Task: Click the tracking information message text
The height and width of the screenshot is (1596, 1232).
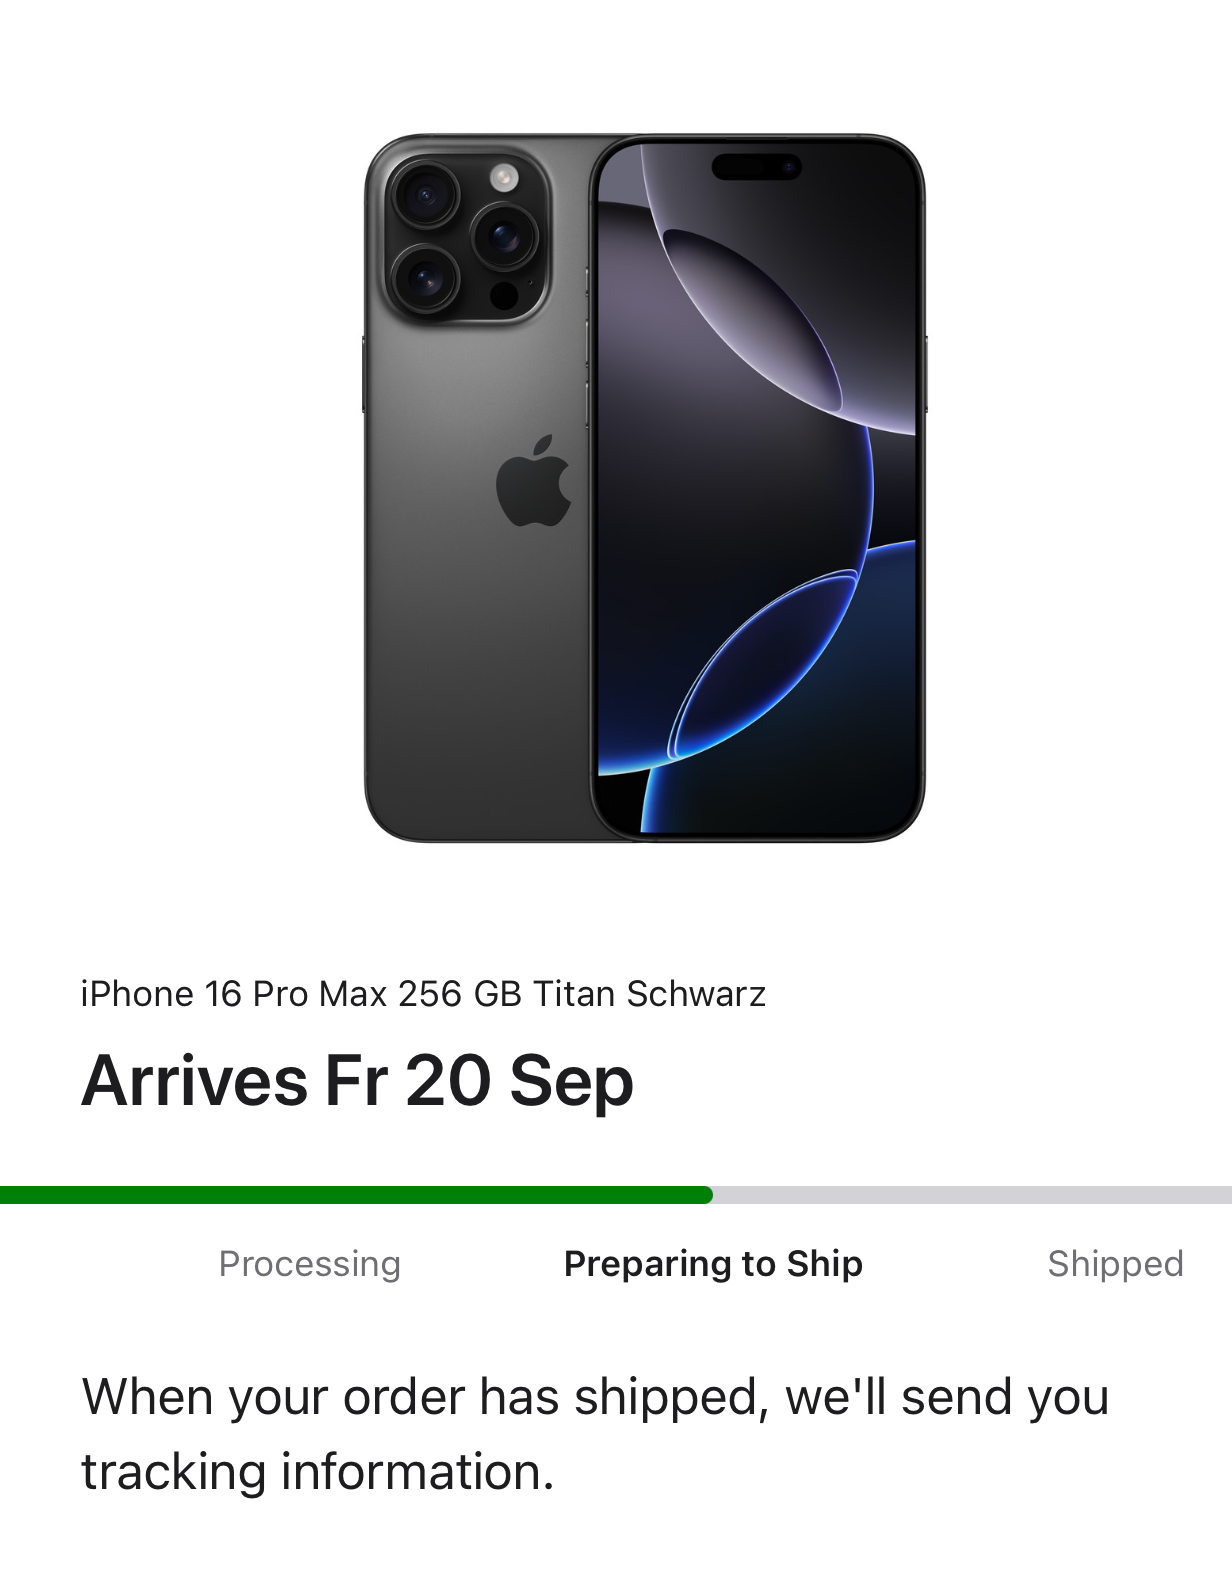Action: tap(595, 1434)
